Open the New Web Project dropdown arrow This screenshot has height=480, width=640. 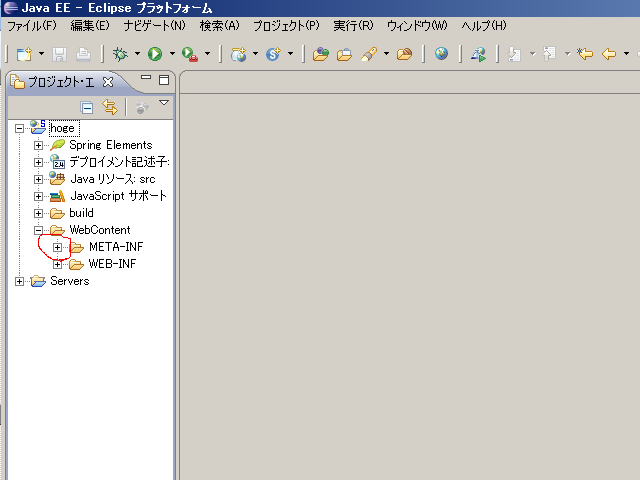pyautogui.click(x=255, y=53)
